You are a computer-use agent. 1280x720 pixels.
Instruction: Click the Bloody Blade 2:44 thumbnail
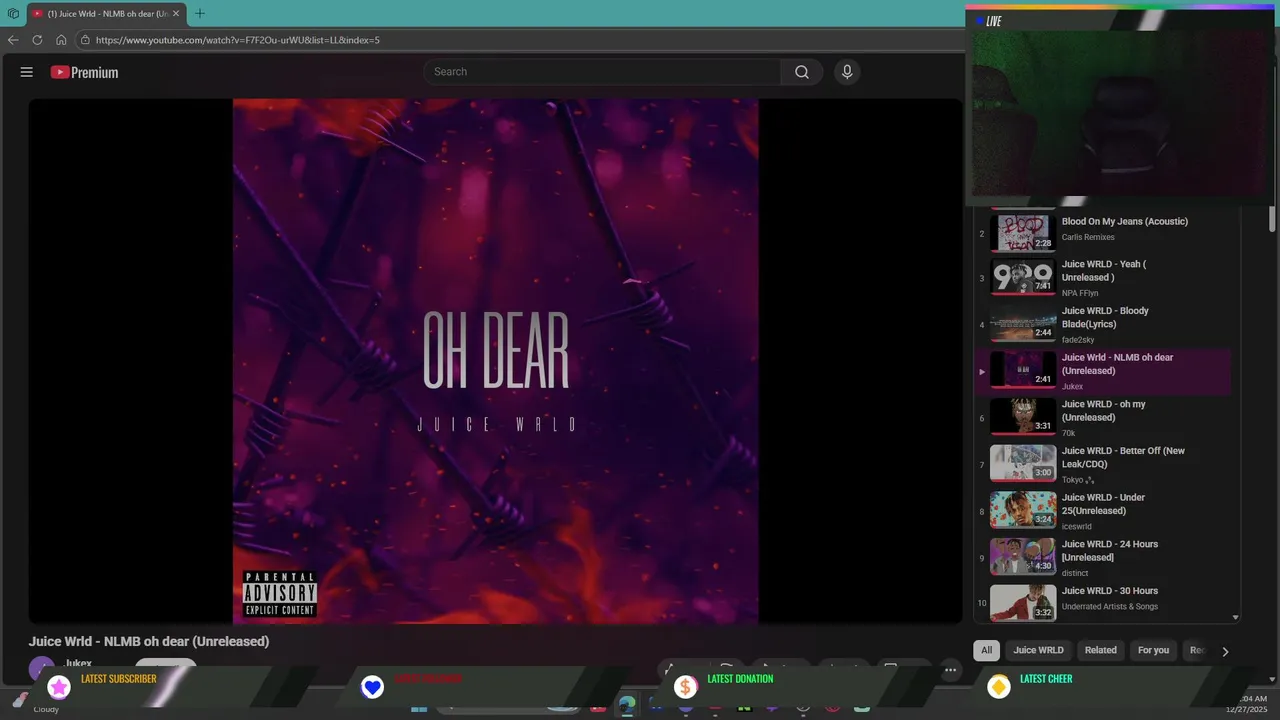pyautogui.click(x=1023, y=325)
